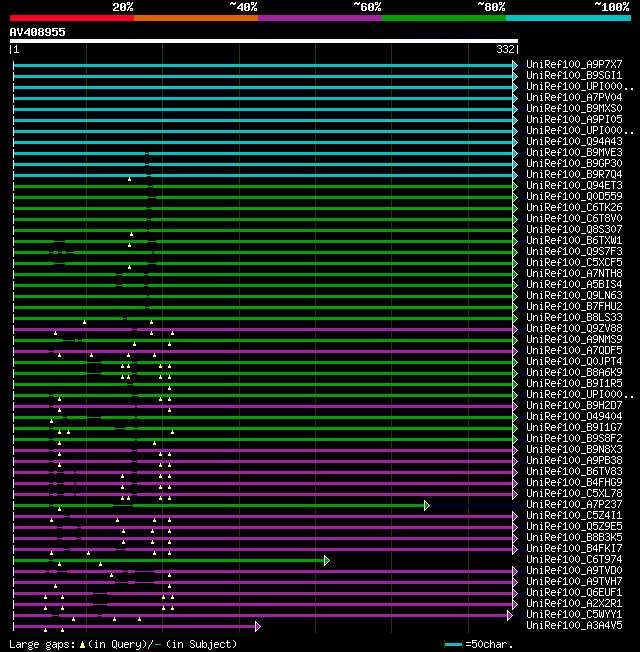This screenshot has height=652, width=640.
Task: Click the arrowhead ending the C5WYY1 alignment
Action: tap(510, 615)
